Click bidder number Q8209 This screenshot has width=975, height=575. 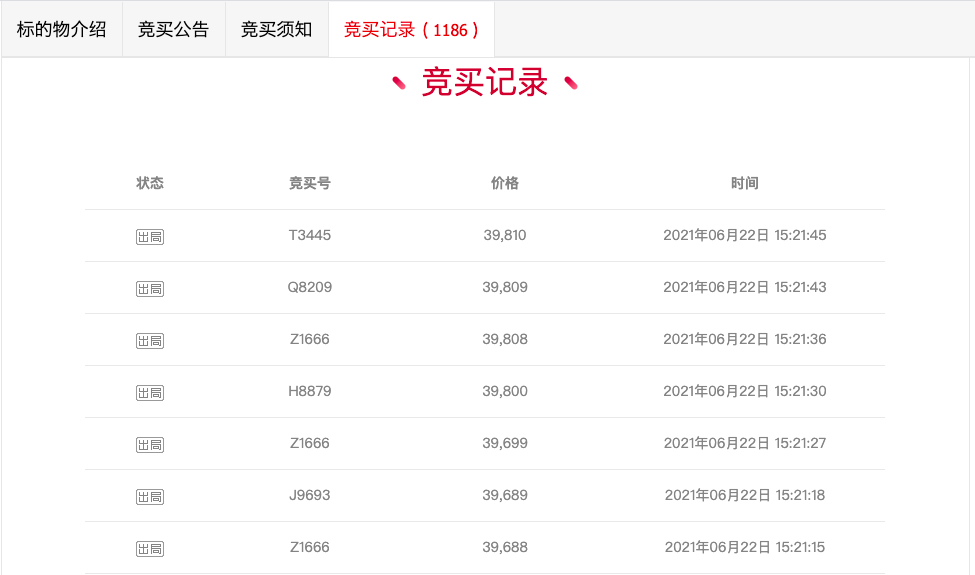tap(310, 287)
